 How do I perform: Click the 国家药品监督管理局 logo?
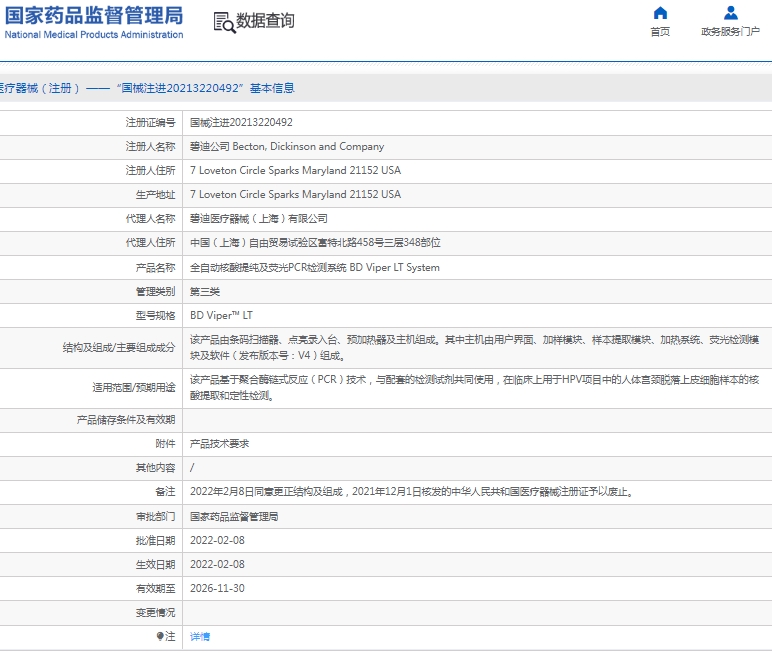[94, 15]
